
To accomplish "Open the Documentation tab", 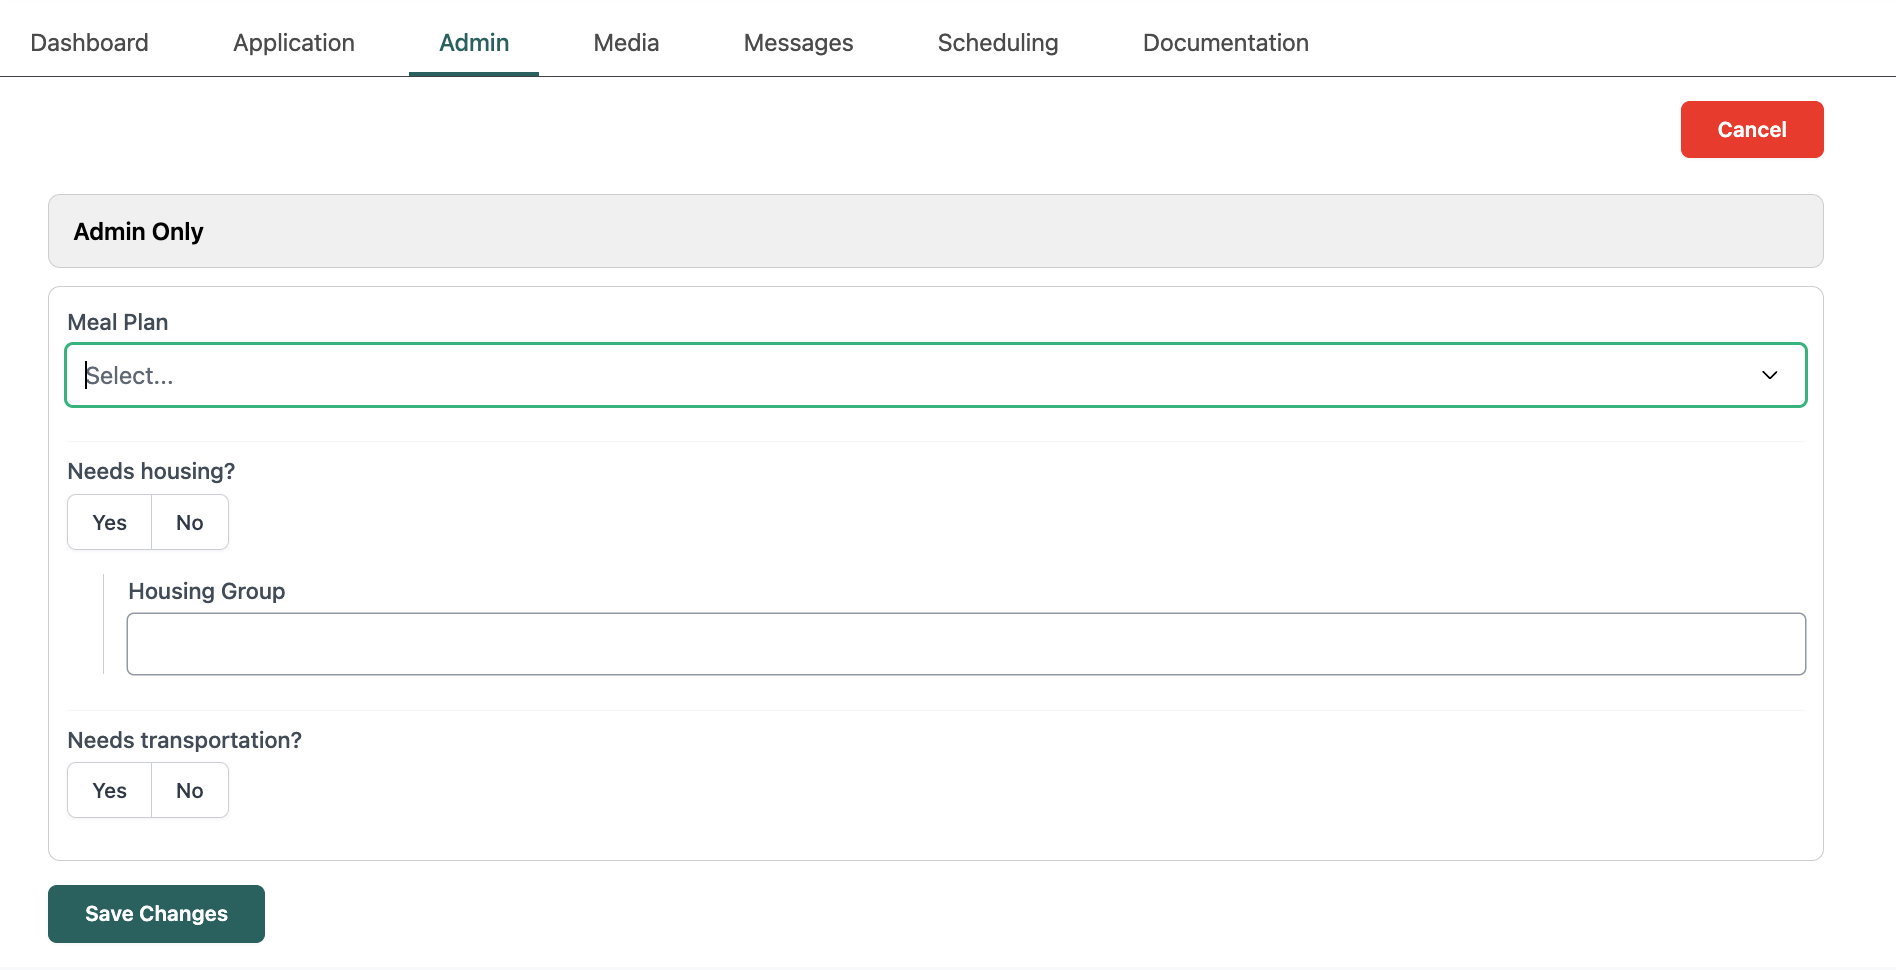I will (1225, 43).
